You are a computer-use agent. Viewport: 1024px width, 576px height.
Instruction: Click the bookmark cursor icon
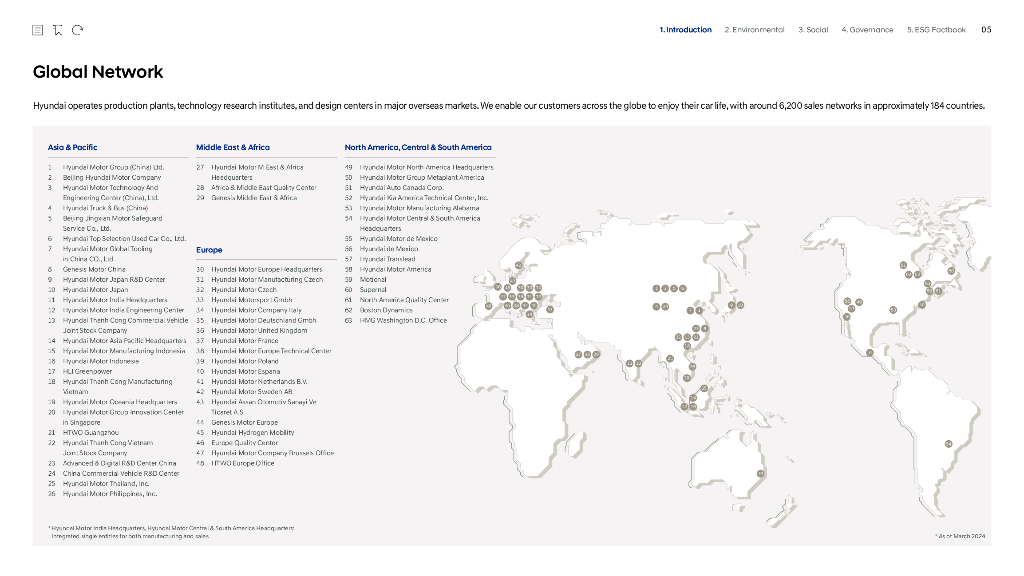tap(57, 30)
